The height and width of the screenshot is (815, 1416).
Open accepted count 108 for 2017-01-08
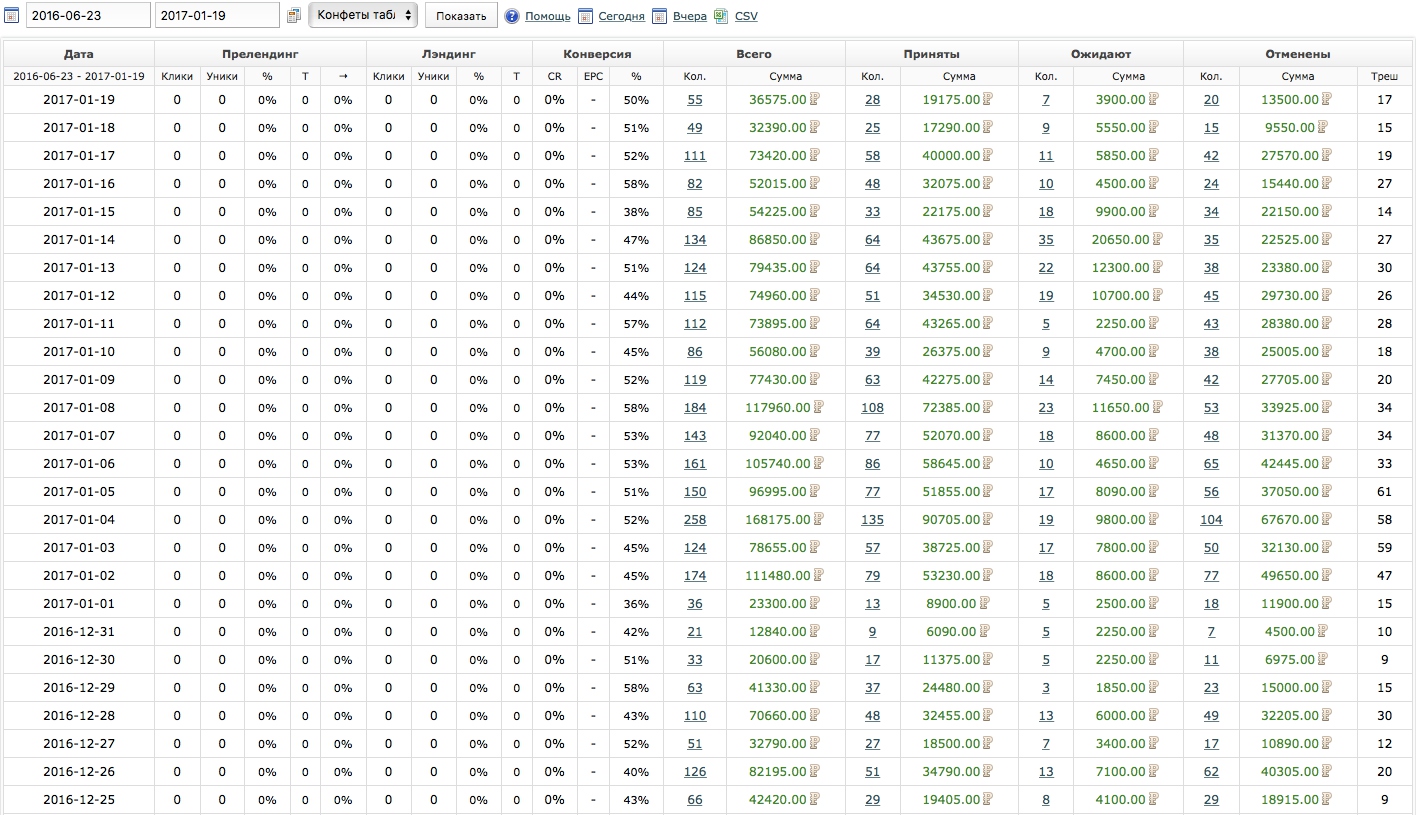873,408
